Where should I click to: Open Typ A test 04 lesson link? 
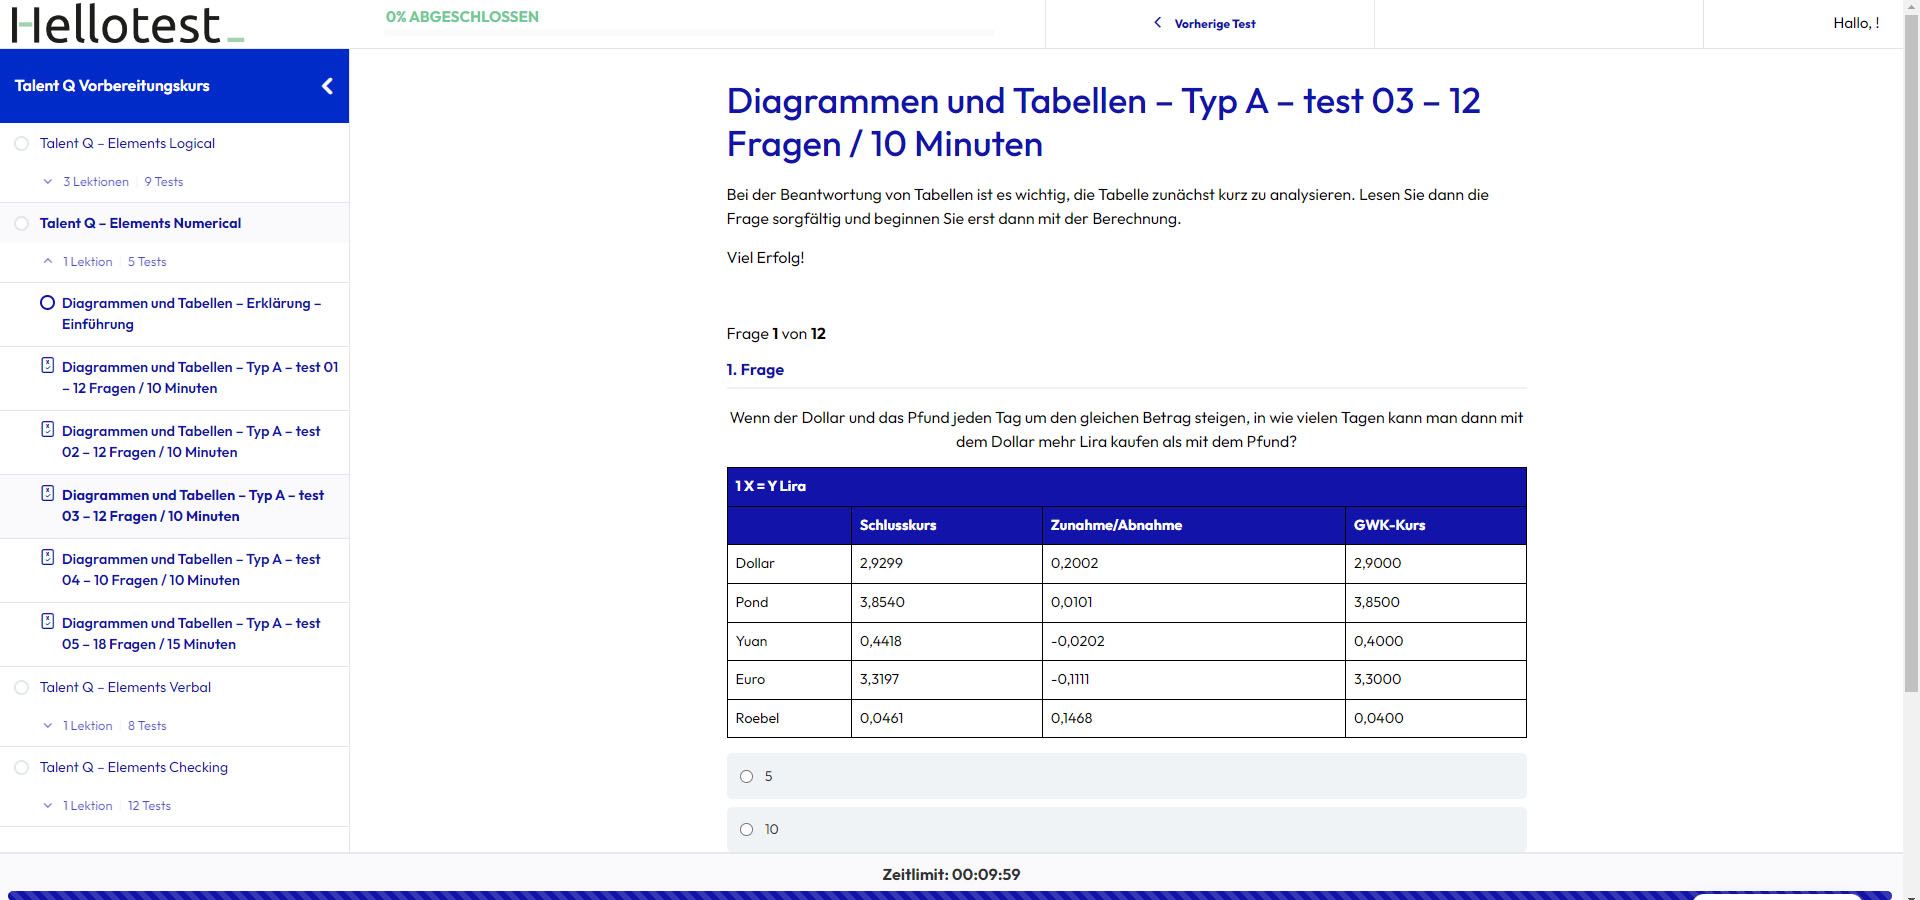pos(191,569)
